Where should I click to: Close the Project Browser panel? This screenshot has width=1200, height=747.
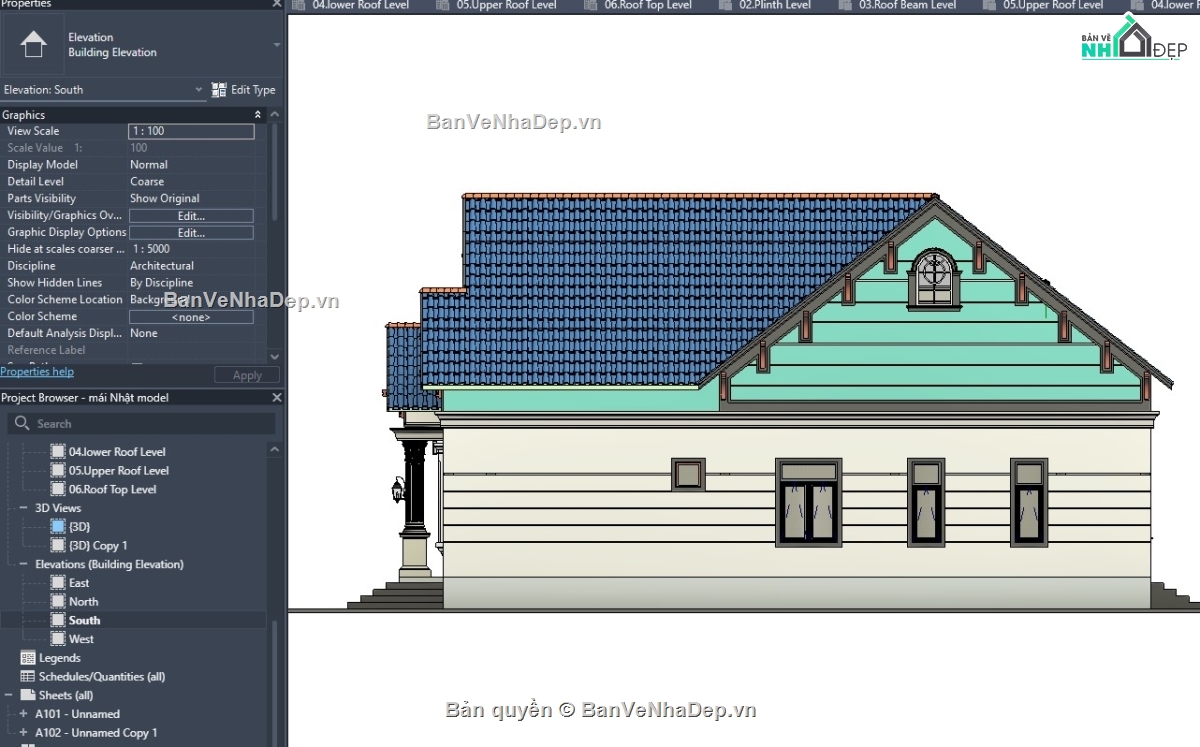point(277,398)
